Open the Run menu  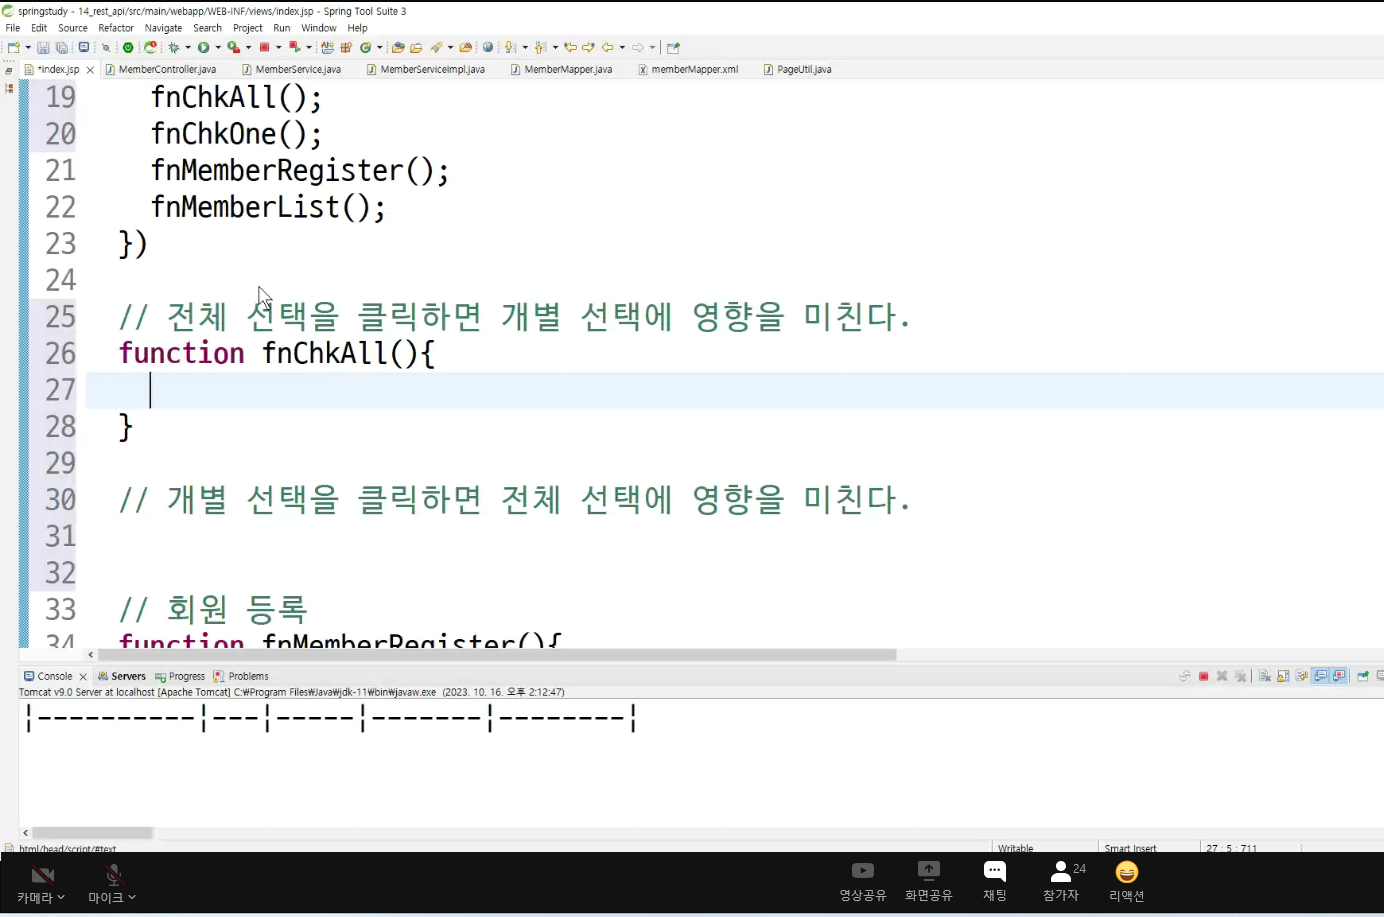(282, 28)
